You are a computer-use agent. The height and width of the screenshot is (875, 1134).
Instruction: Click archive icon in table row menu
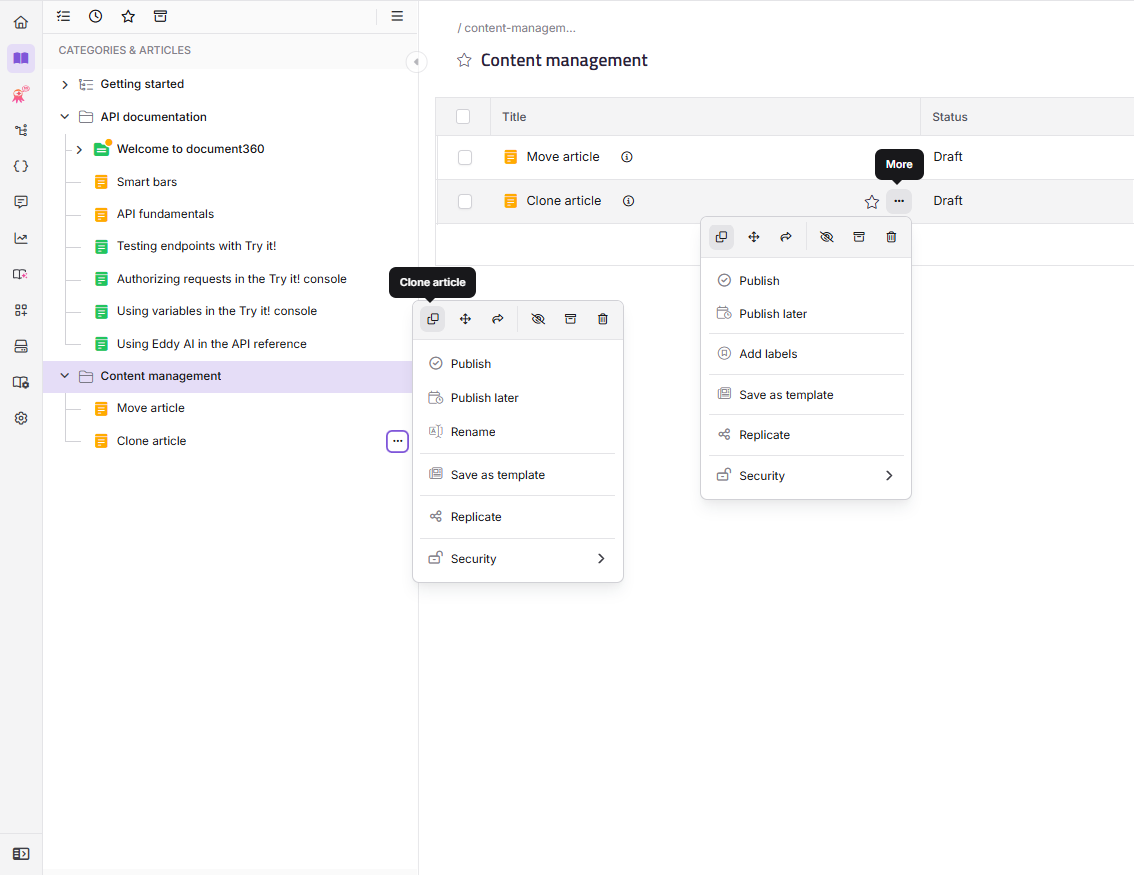pyautogui.click(x=858, y=237)
